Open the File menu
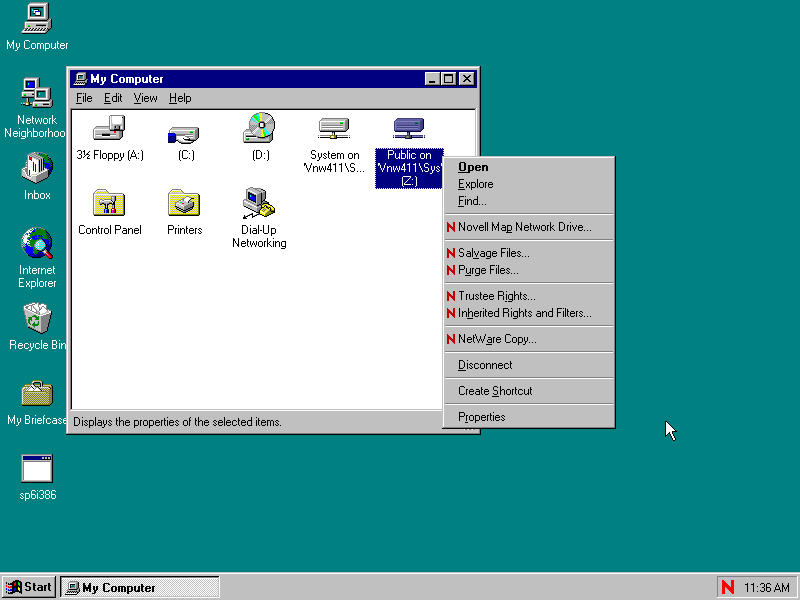 [84, 98]
